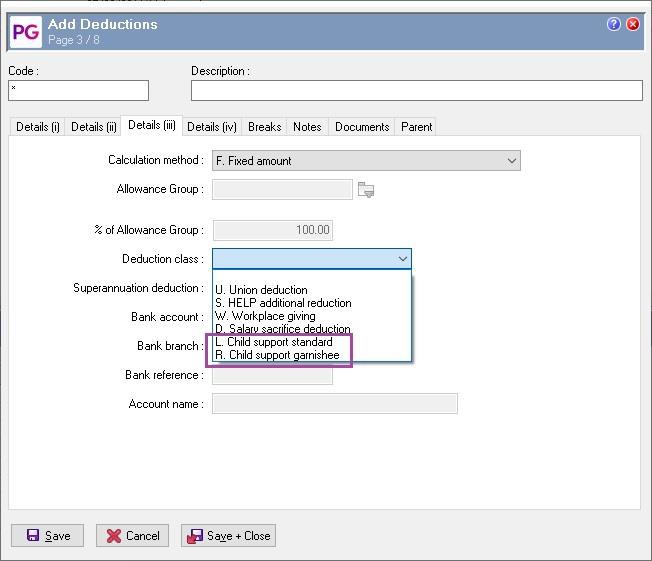
Task: Expand the Calculation method dropdown
Action: coord(512,160)
